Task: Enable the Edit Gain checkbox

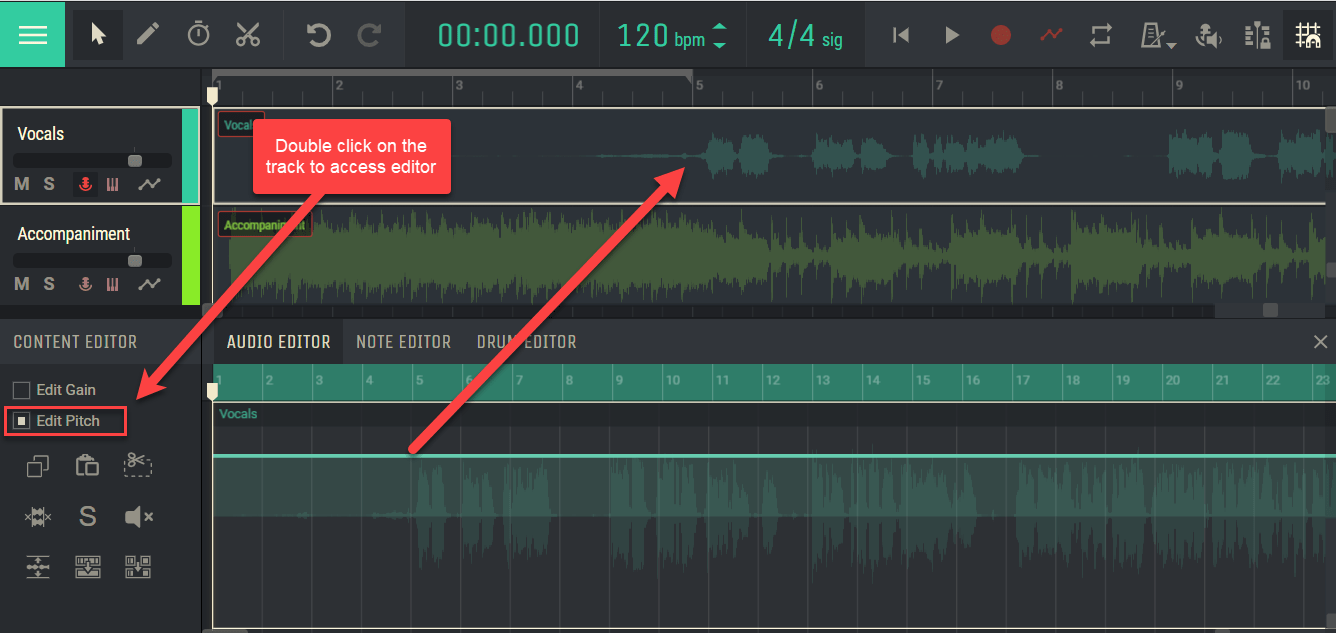Action: pyautogui.click(x=21, y=389)
